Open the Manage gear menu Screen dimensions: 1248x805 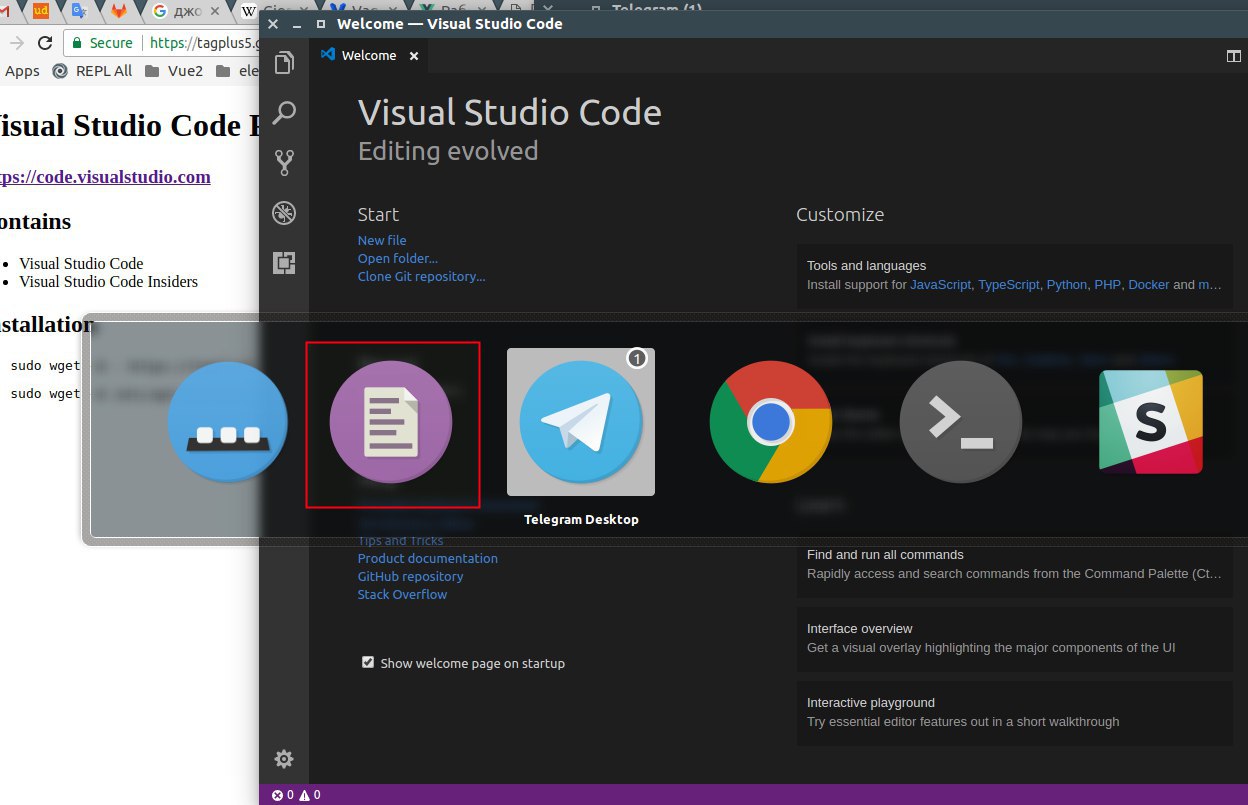coord(284,759)
